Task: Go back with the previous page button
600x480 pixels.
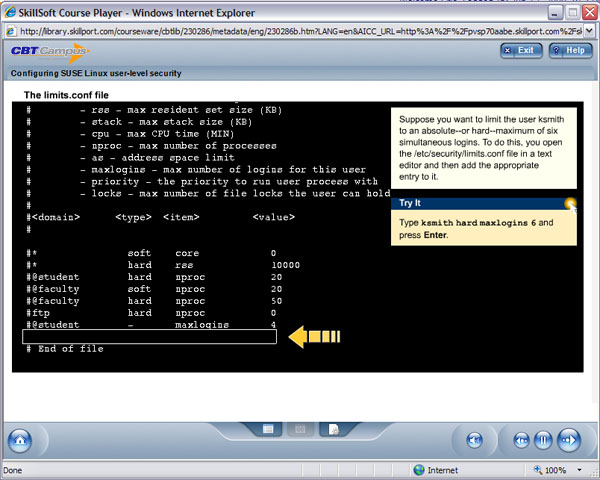Action: pyautogui.click(x=521, y=440)
